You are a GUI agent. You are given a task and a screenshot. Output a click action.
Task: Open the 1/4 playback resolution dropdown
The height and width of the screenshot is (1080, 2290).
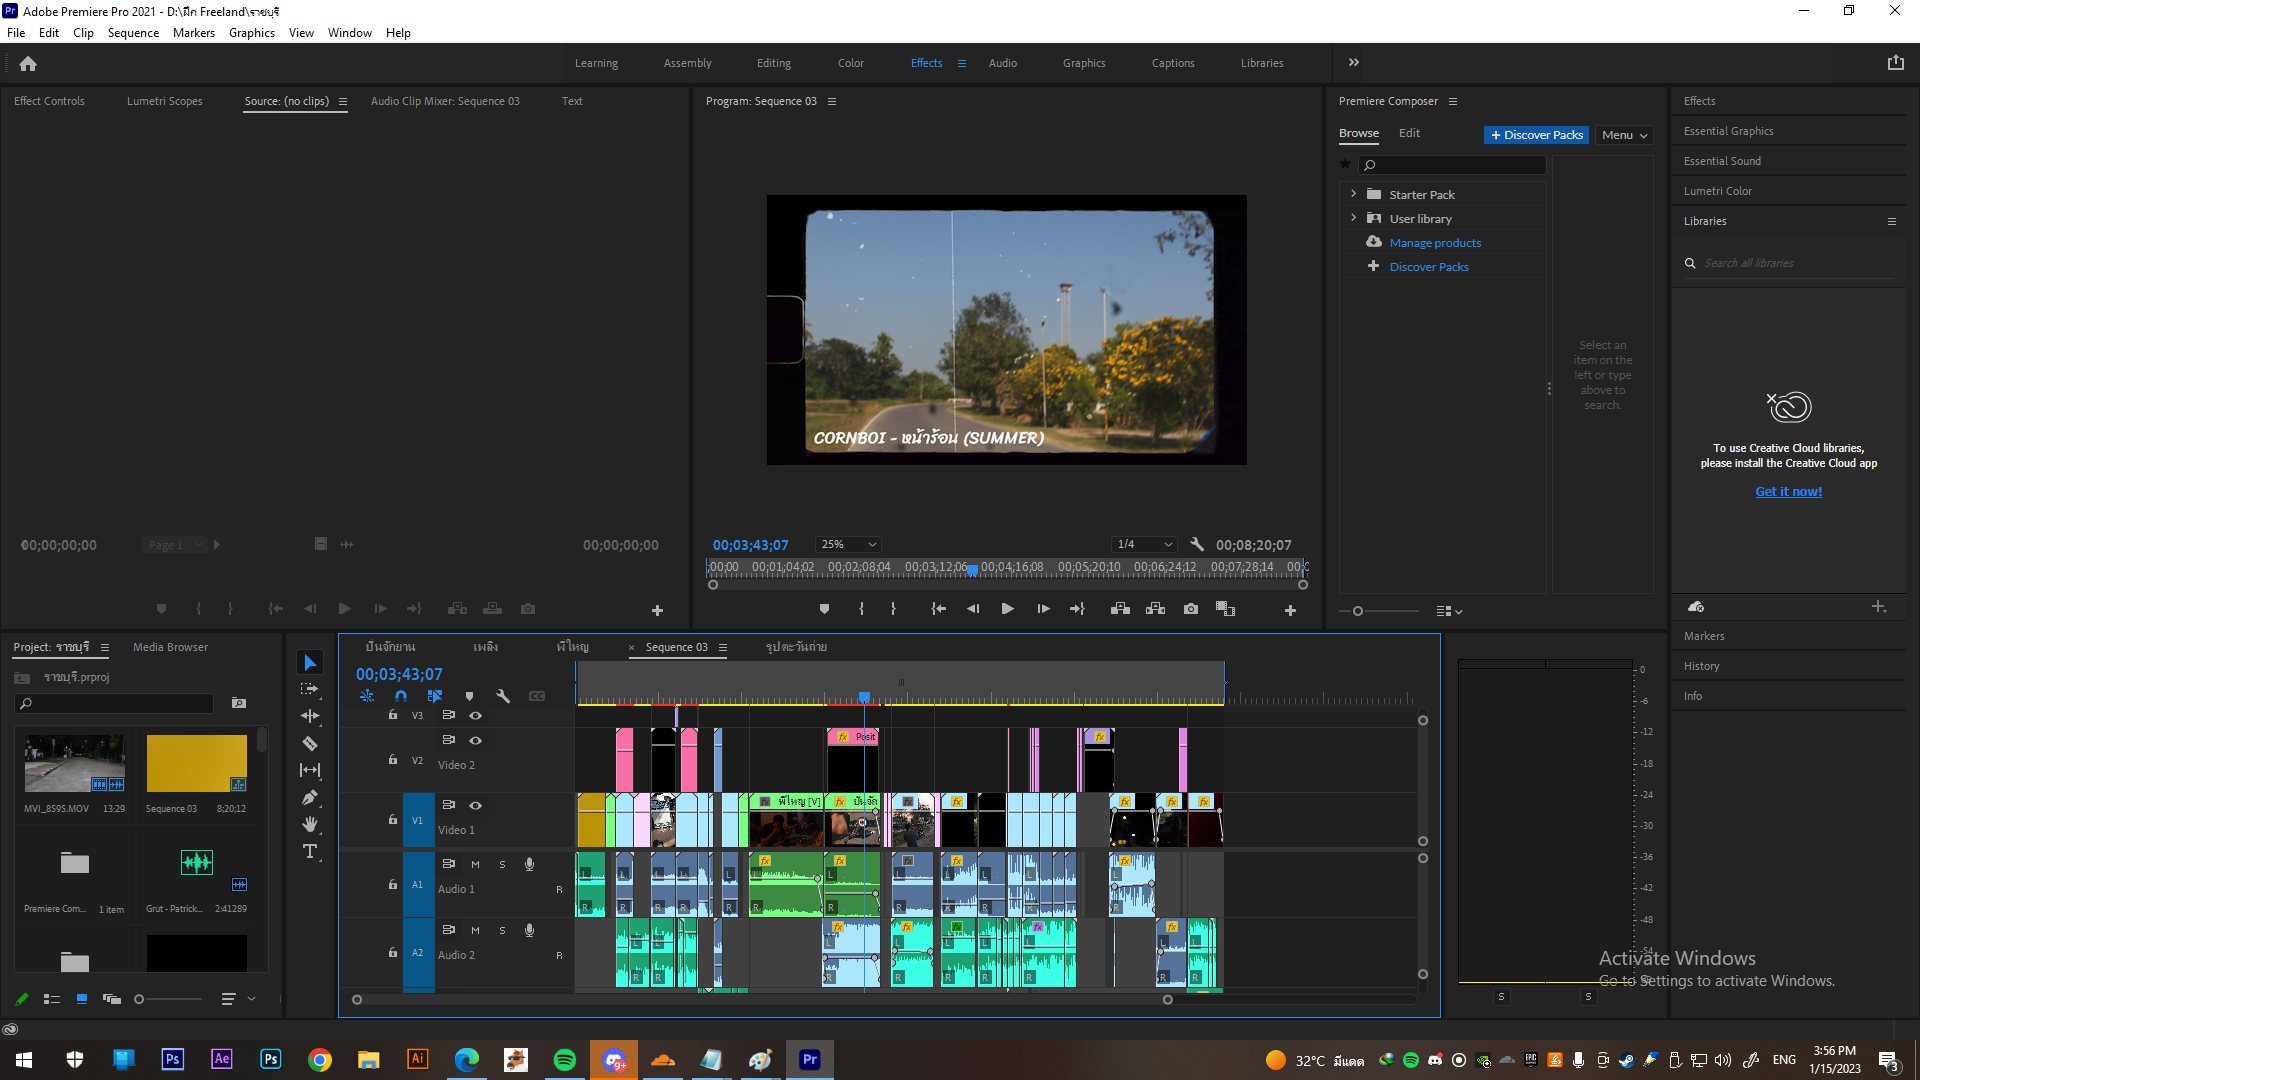pos(1144,544)
